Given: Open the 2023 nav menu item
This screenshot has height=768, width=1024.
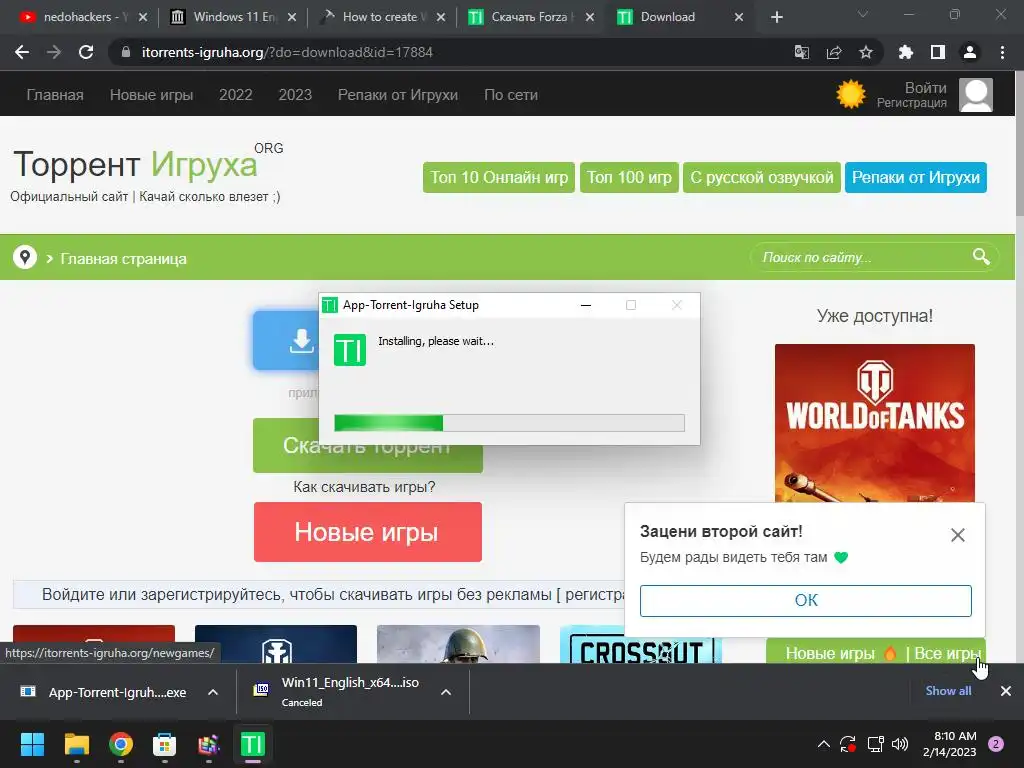Looking at the screenshot, I should (295, 95).
